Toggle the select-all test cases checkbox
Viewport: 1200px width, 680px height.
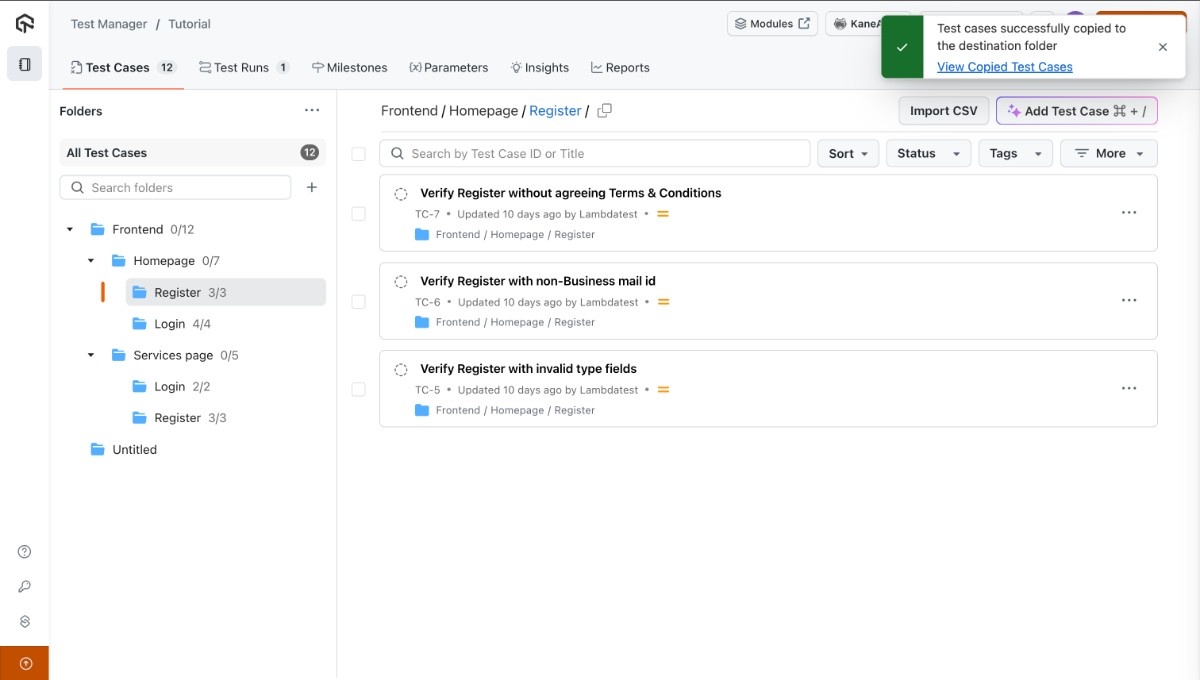tap(358, 154)
